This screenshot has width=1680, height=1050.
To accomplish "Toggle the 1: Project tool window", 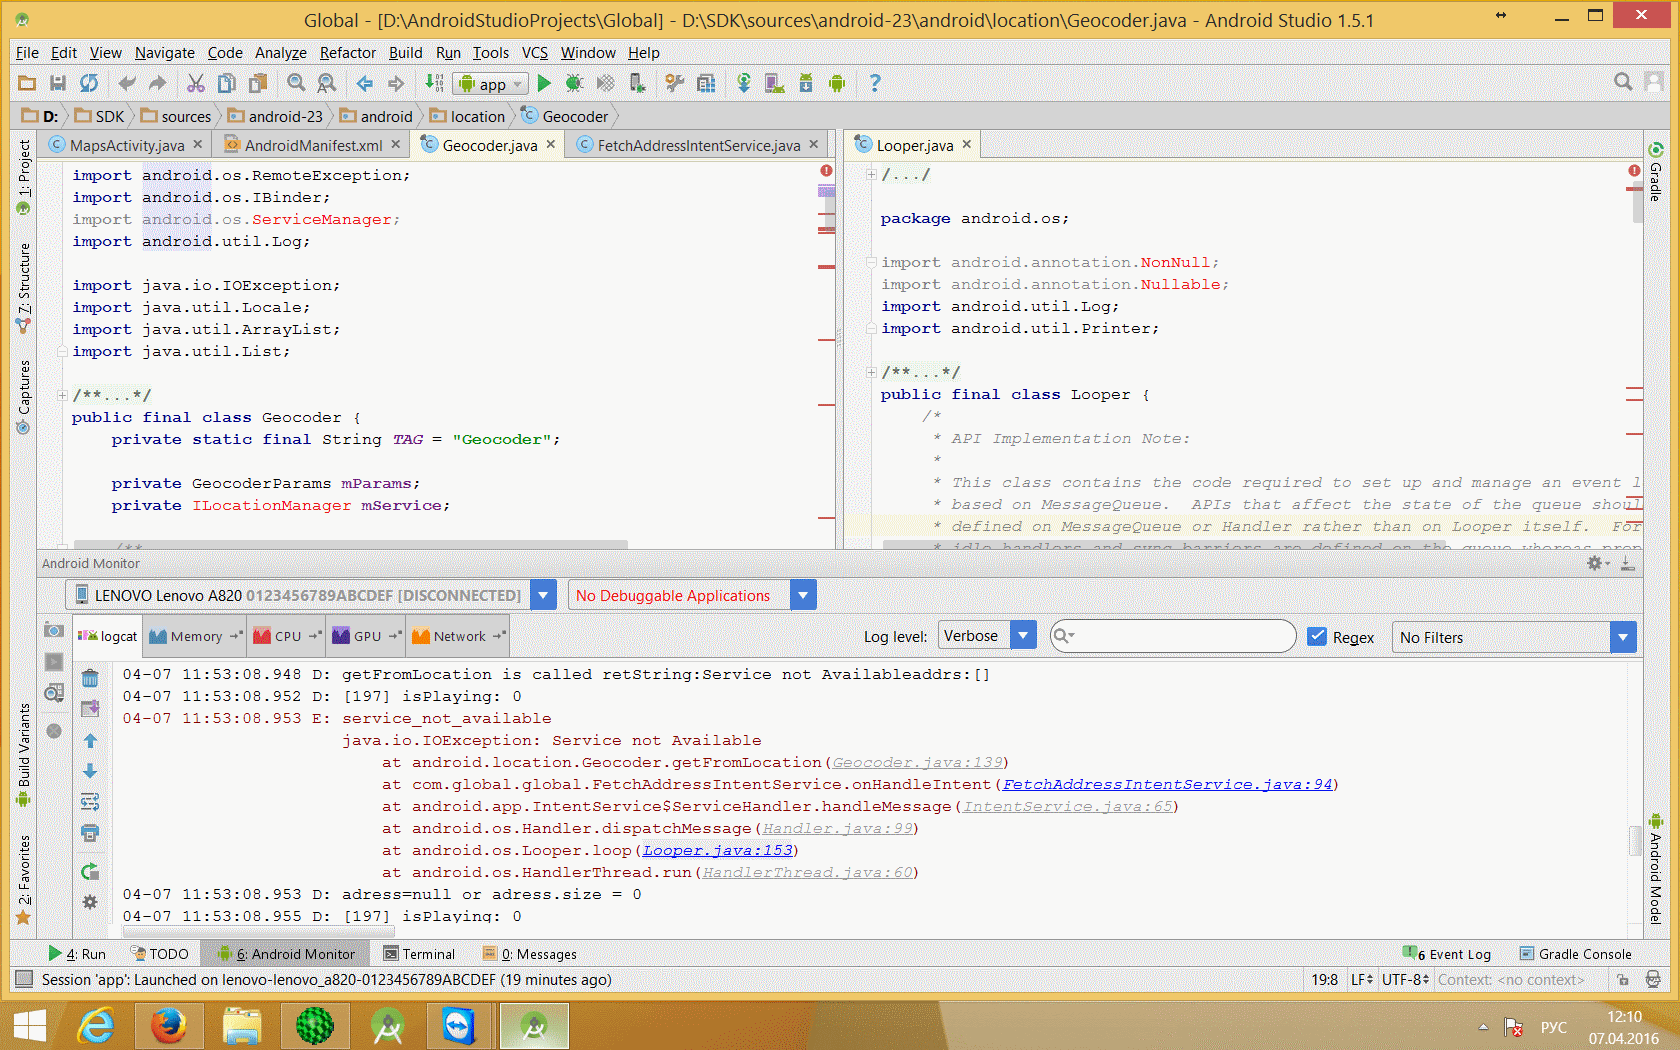I will [24, 177].
